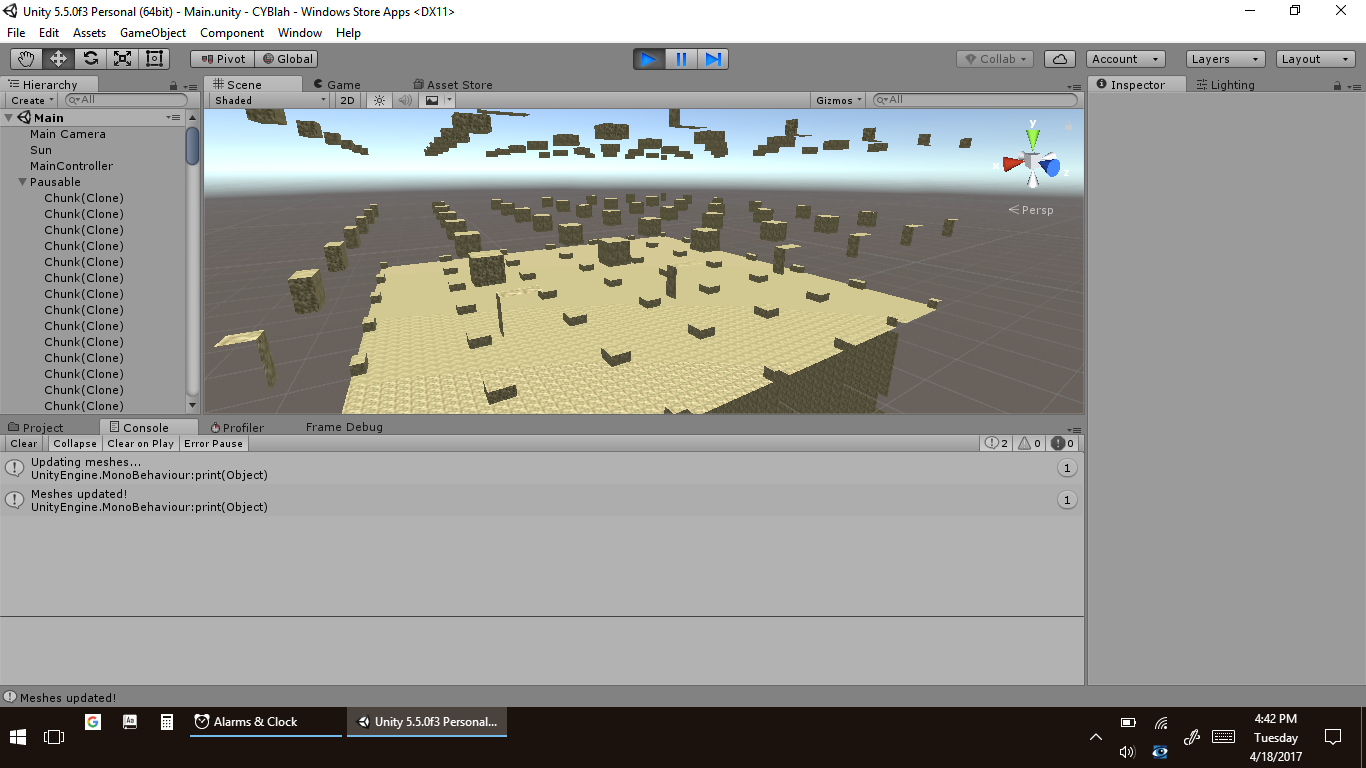
Task: Click the Hierarchy panel vertical scrollbar
Action: 193,260
